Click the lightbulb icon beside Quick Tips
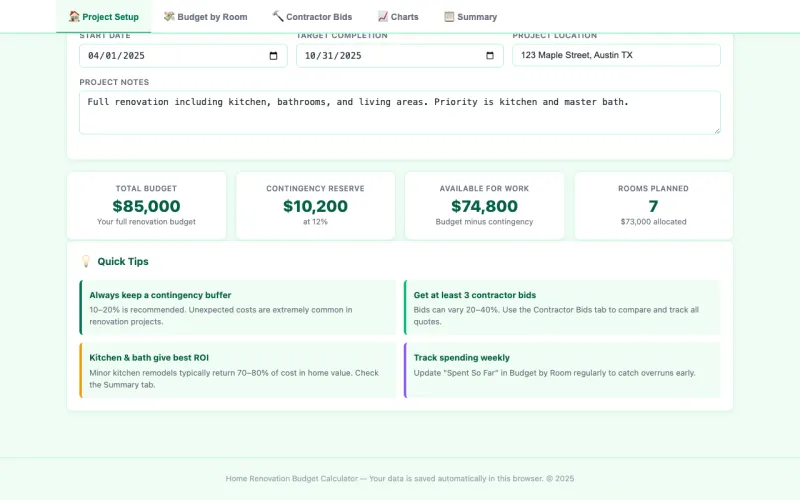This screenshot has width=800, height=500. point(86,262)
